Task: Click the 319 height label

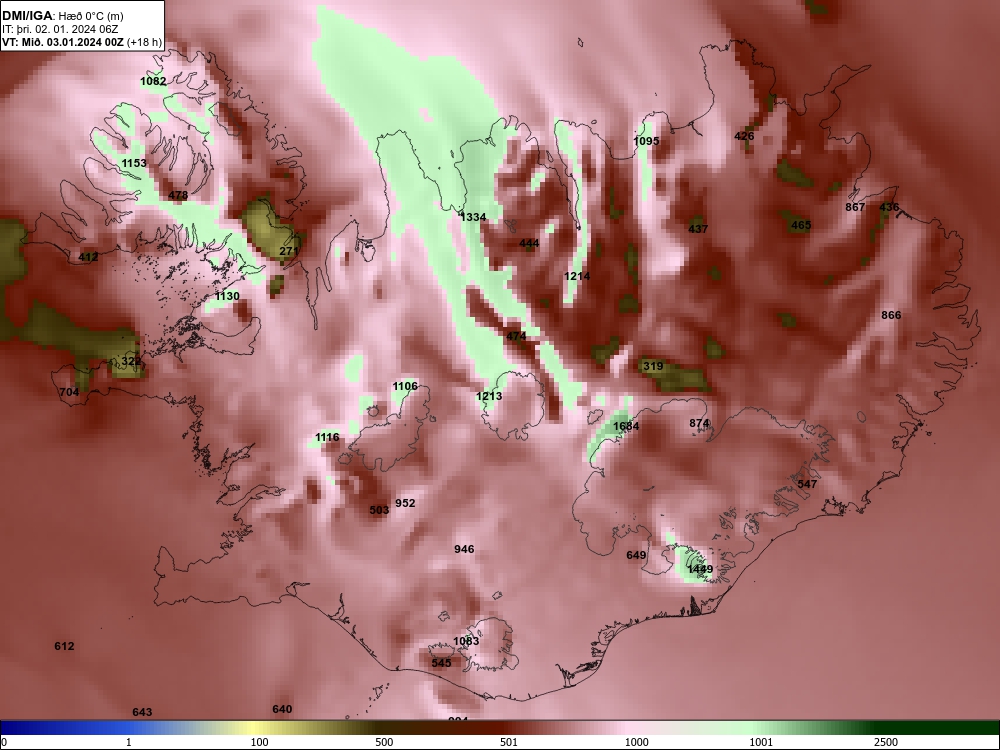Action: pos(653,366)
